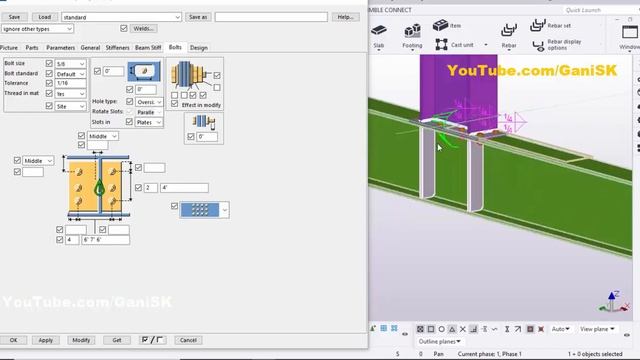Toggle the checkbox beside bolt pattern dropdown
640x360 pixels.
(175, 206)
